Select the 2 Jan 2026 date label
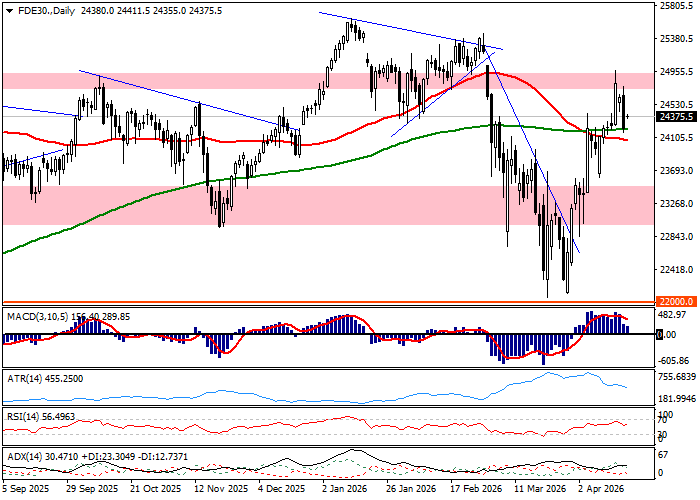700x500 pixels. point(343,490)
